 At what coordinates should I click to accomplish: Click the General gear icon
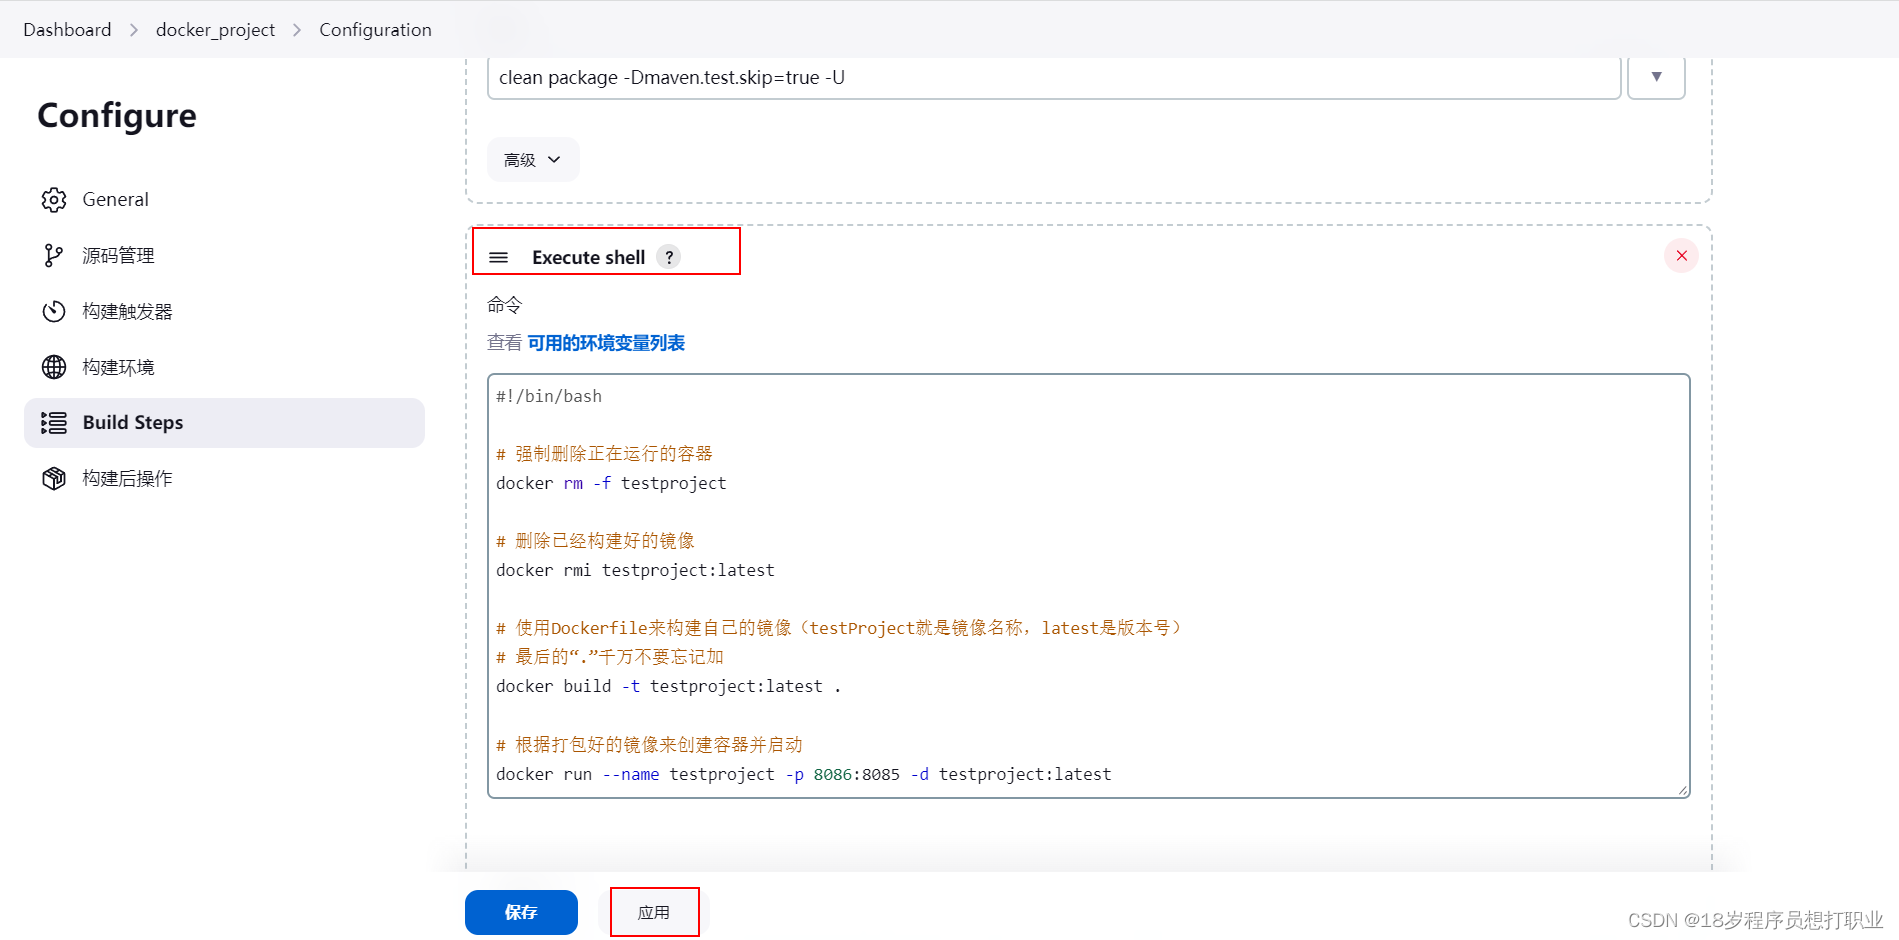(54, 200)
